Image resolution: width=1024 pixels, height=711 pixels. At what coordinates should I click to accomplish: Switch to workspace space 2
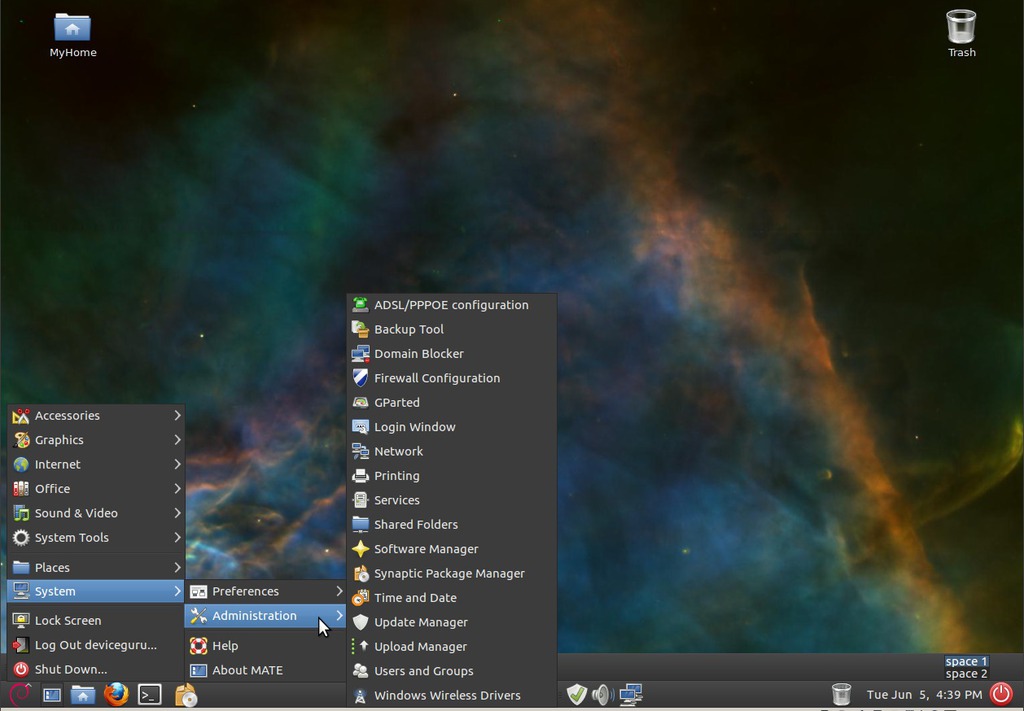tap(967, 674)
